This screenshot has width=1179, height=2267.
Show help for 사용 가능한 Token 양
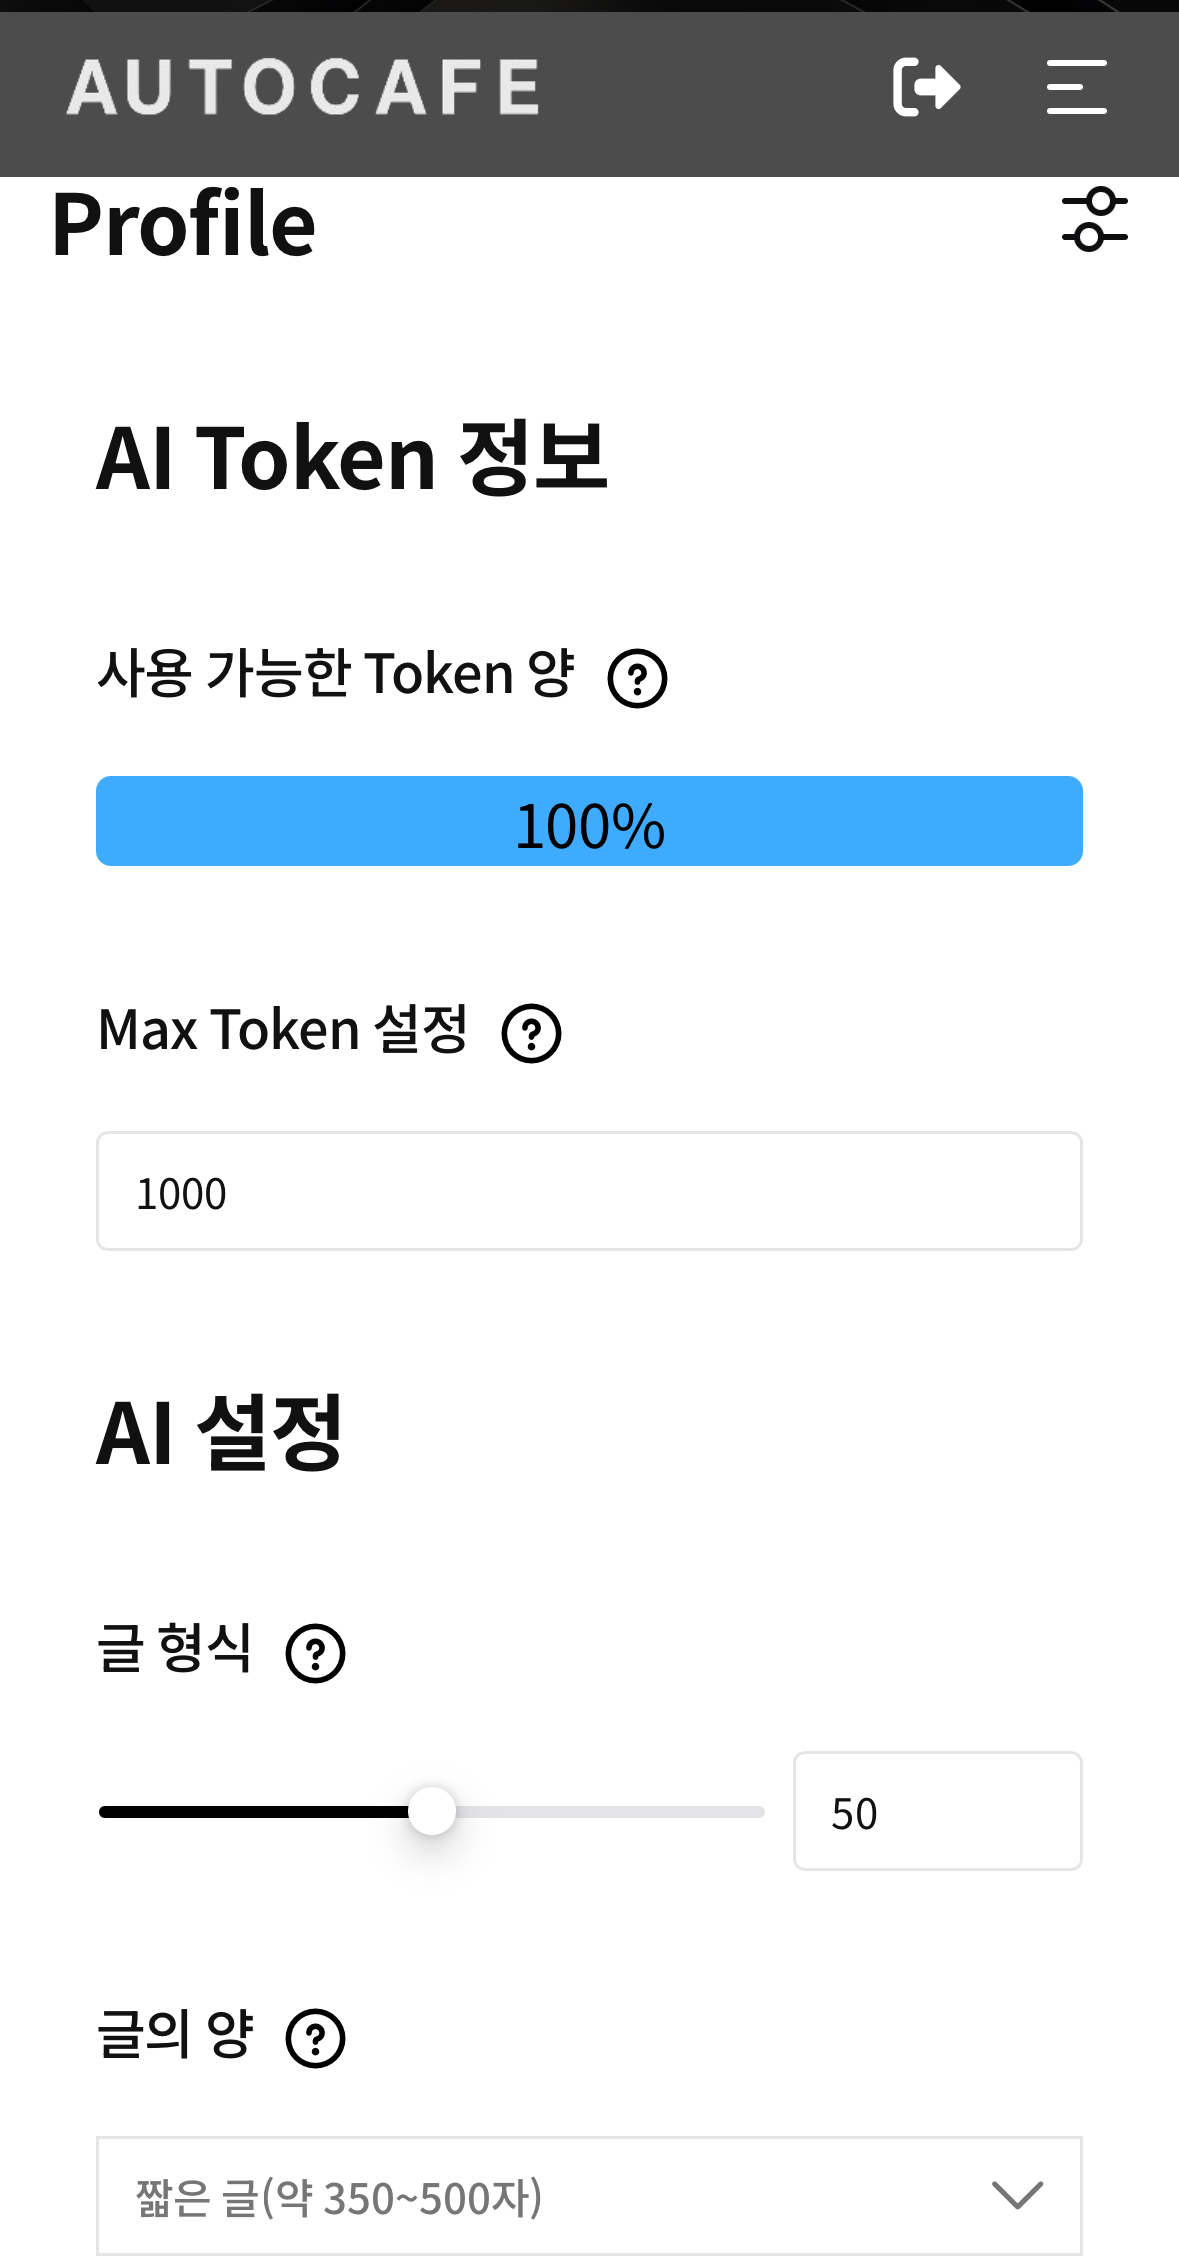pyautogui.click(x=638, y=679)
